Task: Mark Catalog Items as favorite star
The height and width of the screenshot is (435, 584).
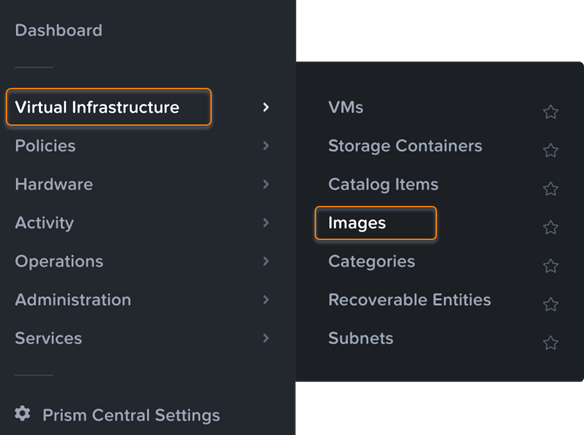Action: click(550, 189)
